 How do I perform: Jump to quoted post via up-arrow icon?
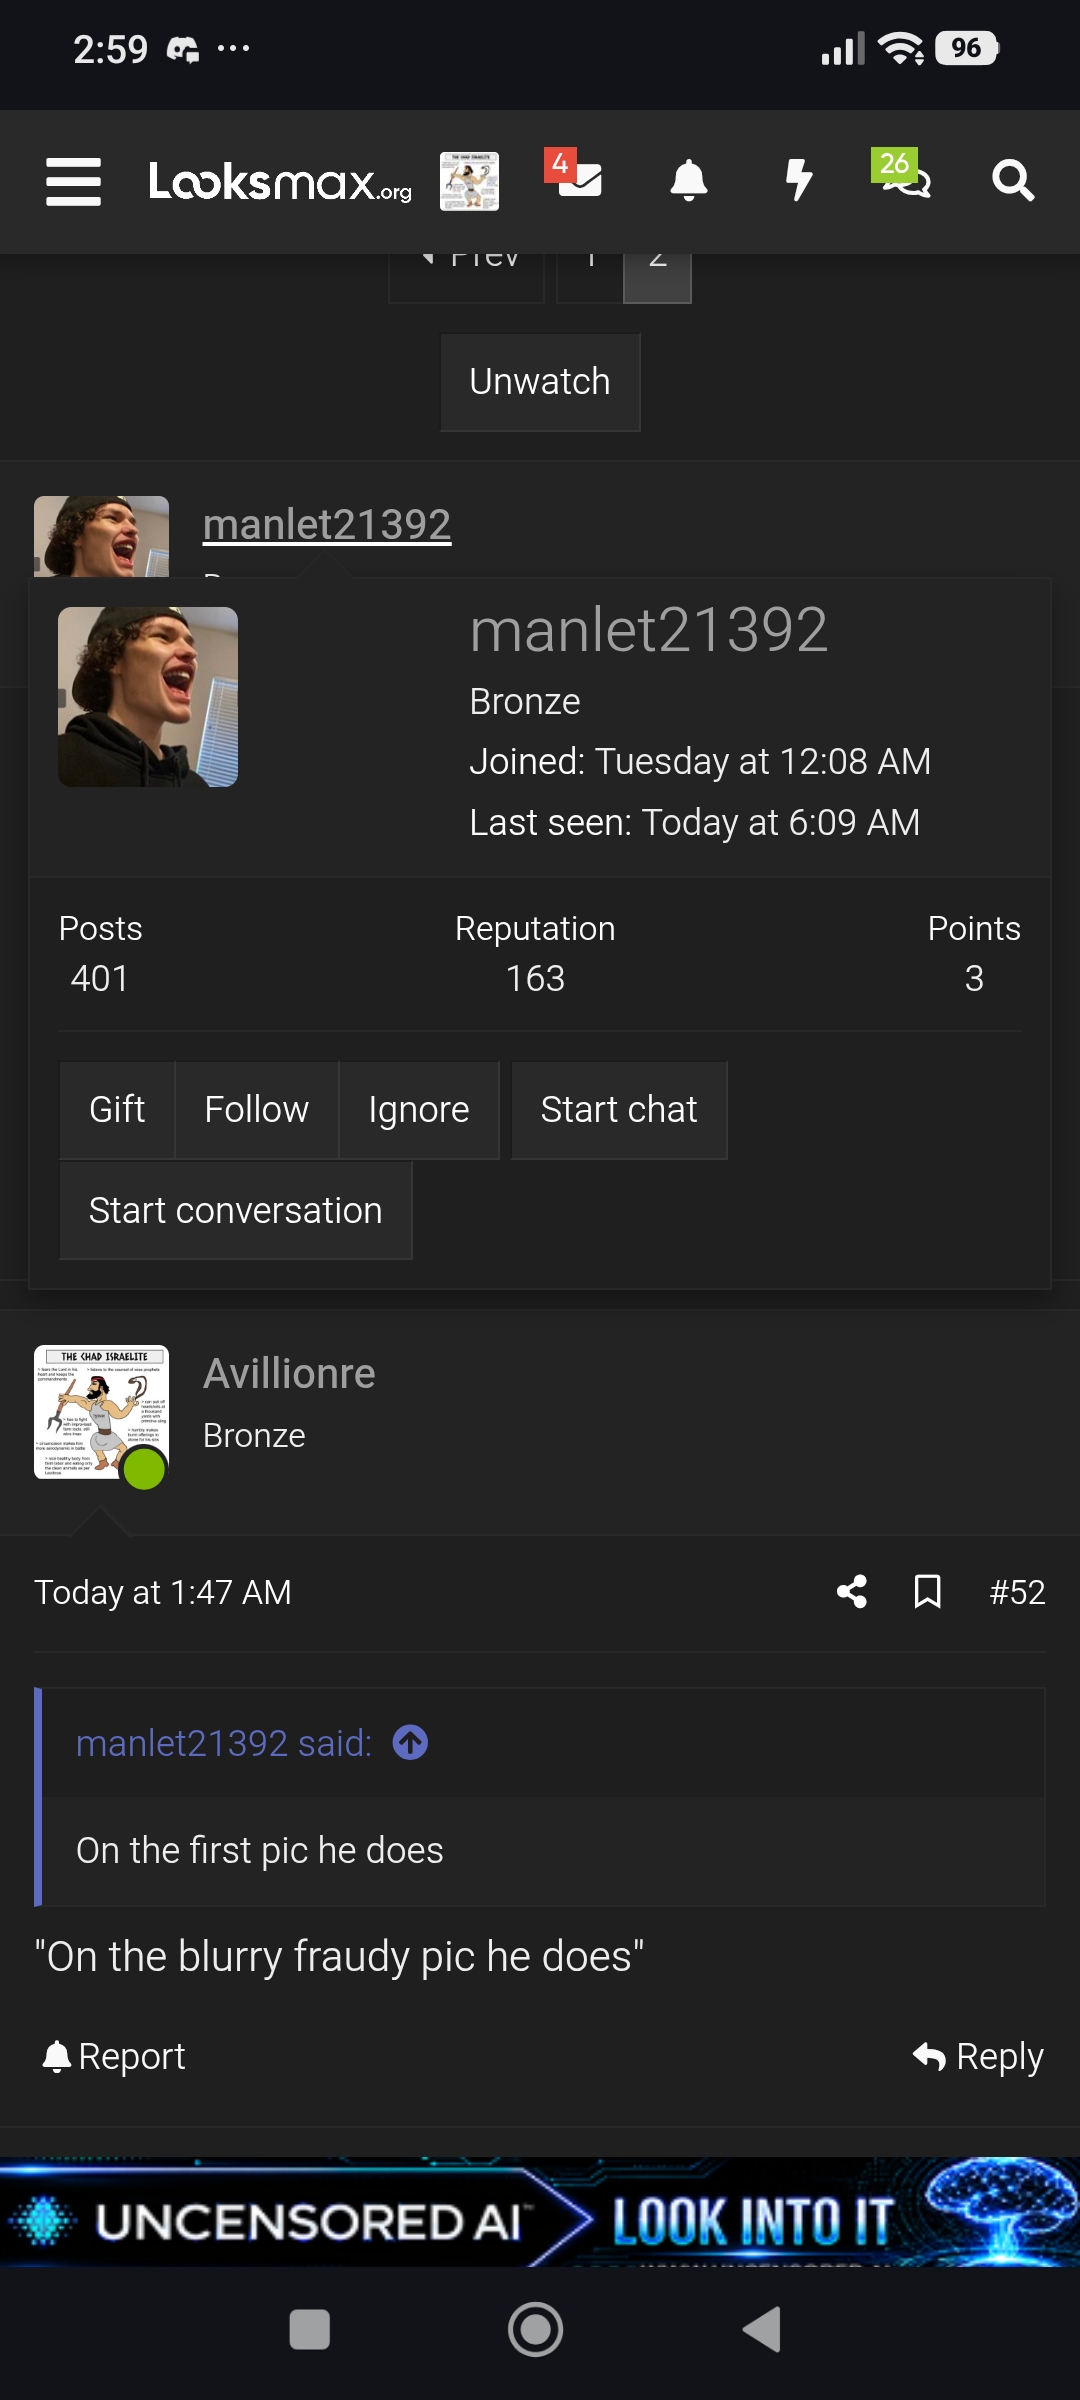click(410, 1743)
